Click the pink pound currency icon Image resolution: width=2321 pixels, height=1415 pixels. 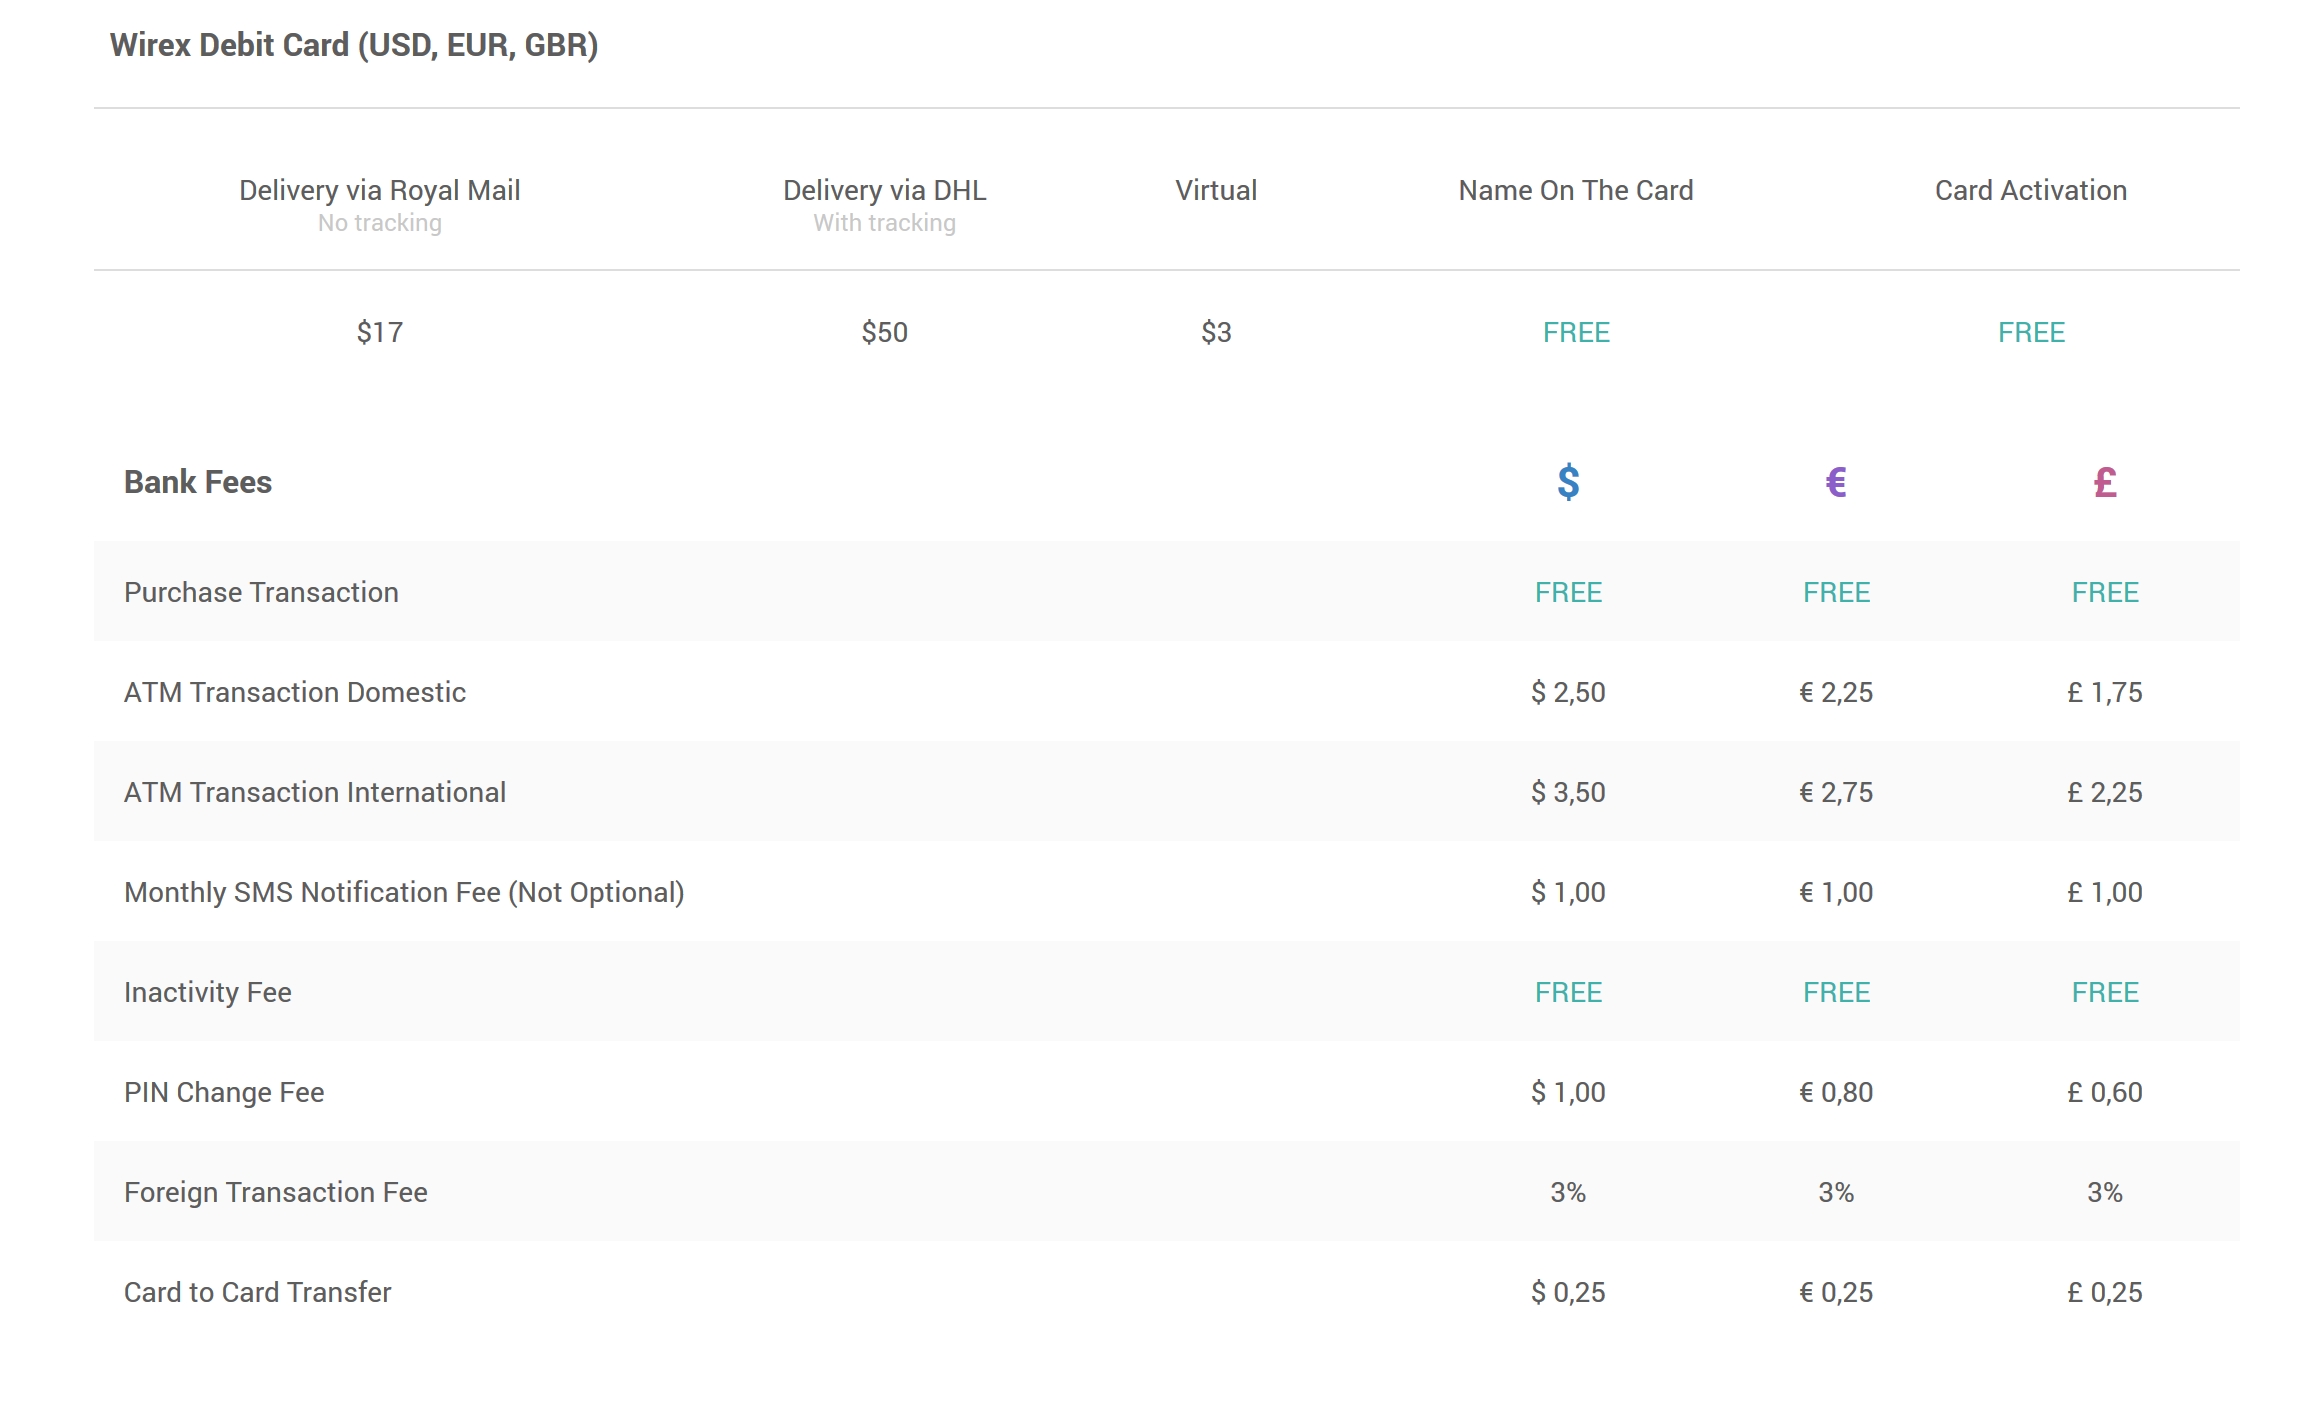point(2105,482)
